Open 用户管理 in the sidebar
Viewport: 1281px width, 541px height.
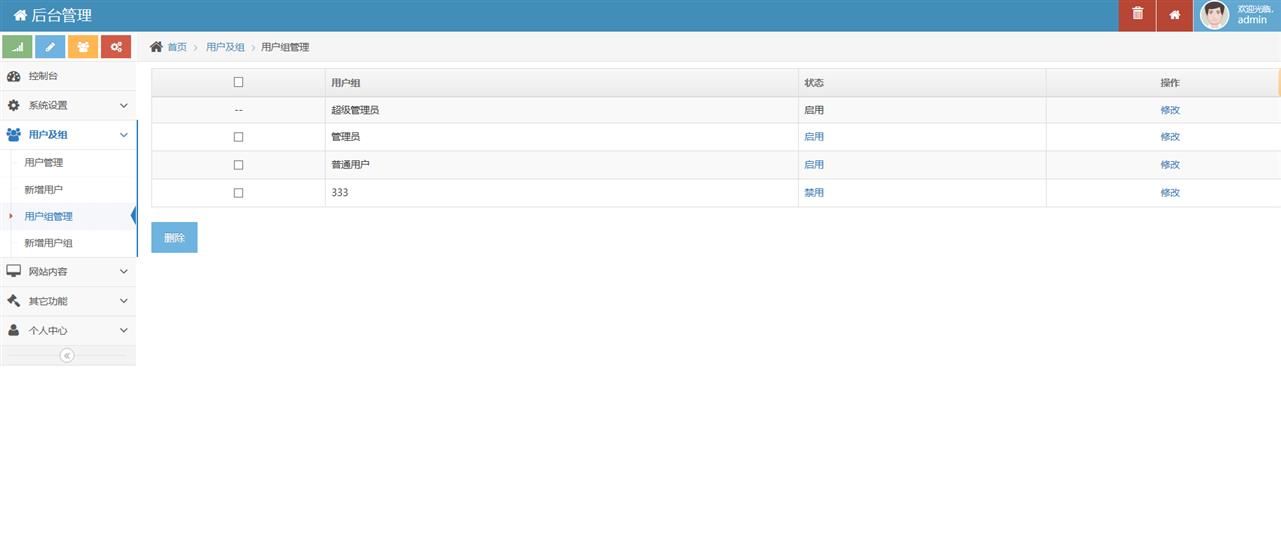[44, 162]
